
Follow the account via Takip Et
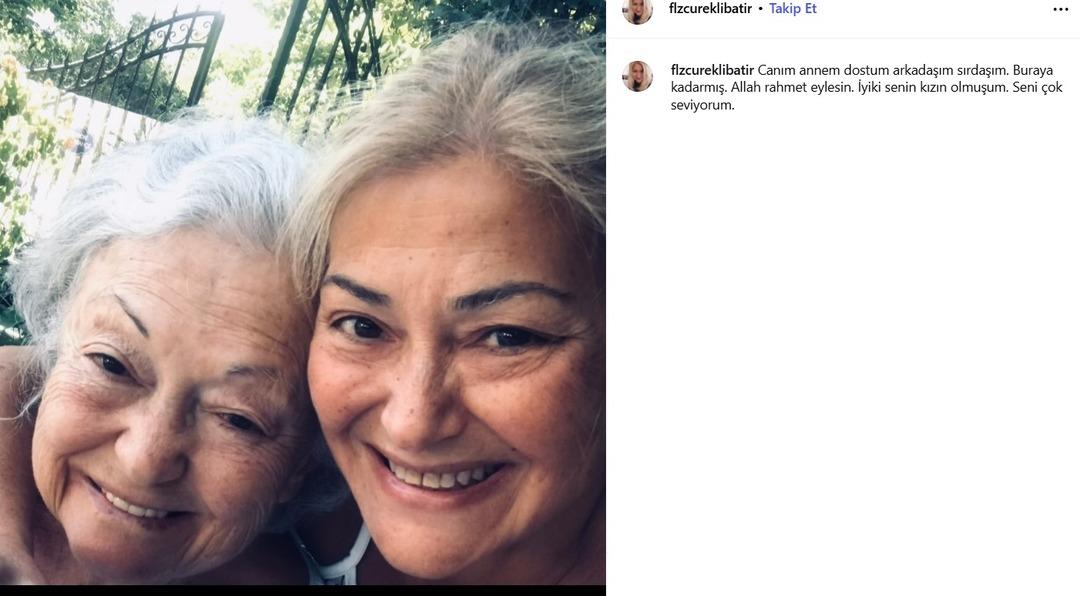[x=793, y=9]
